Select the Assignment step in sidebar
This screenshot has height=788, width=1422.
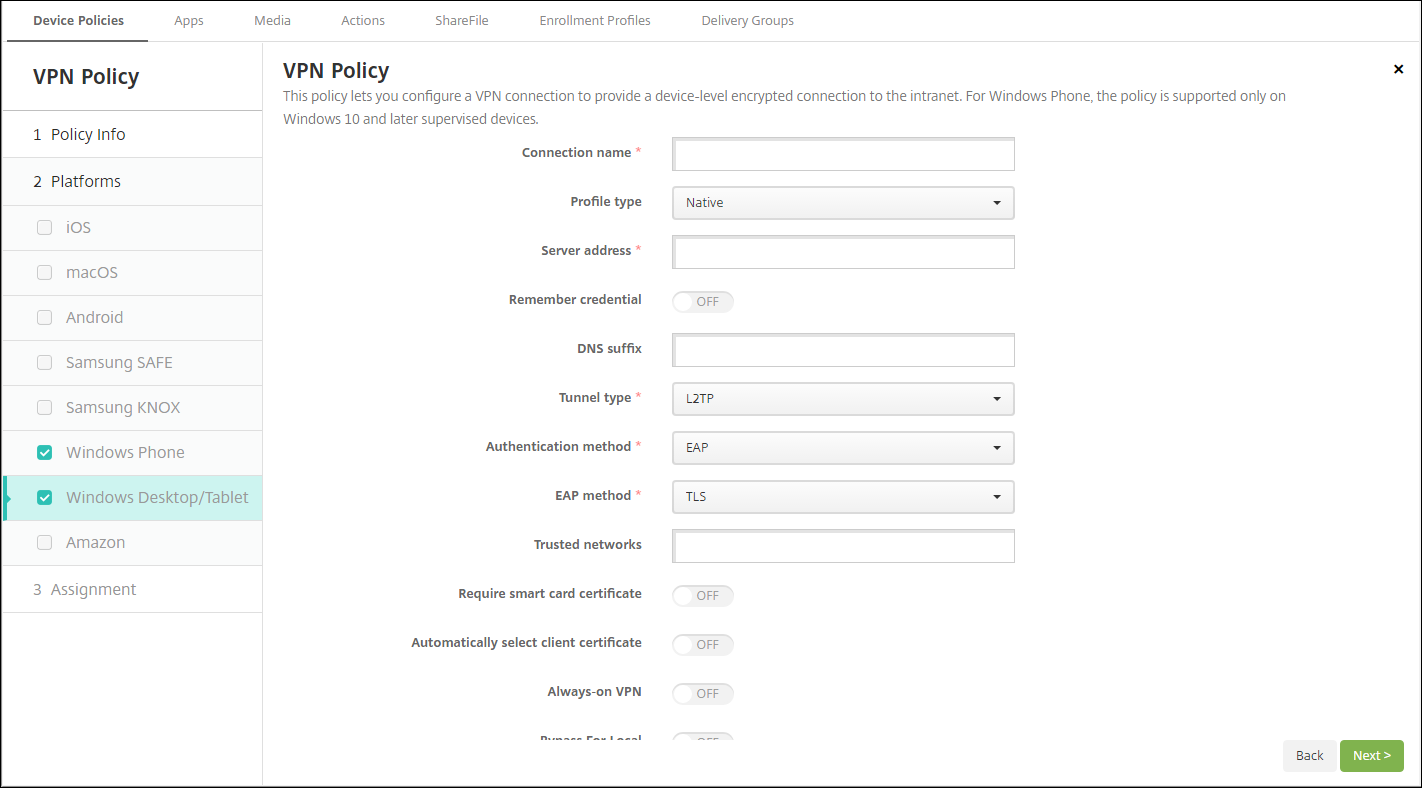pyautogui.click(x=93, y=589)
